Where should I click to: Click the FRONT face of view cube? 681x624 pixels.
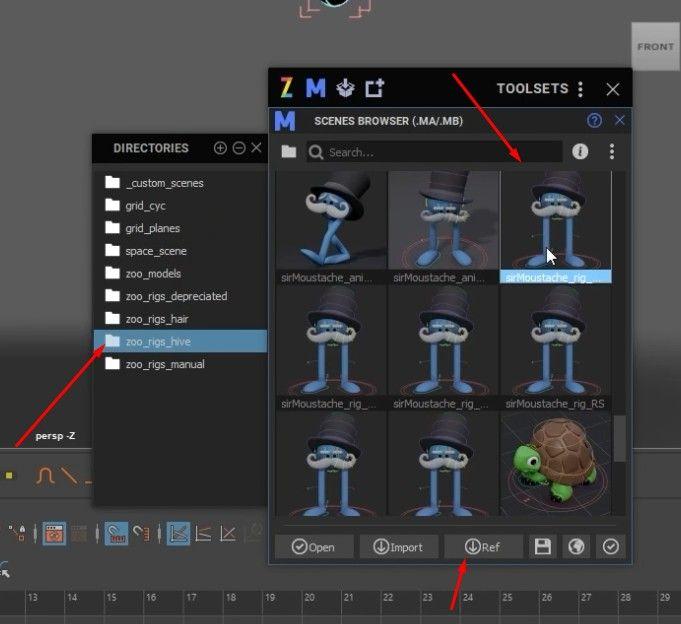(655, 46)
